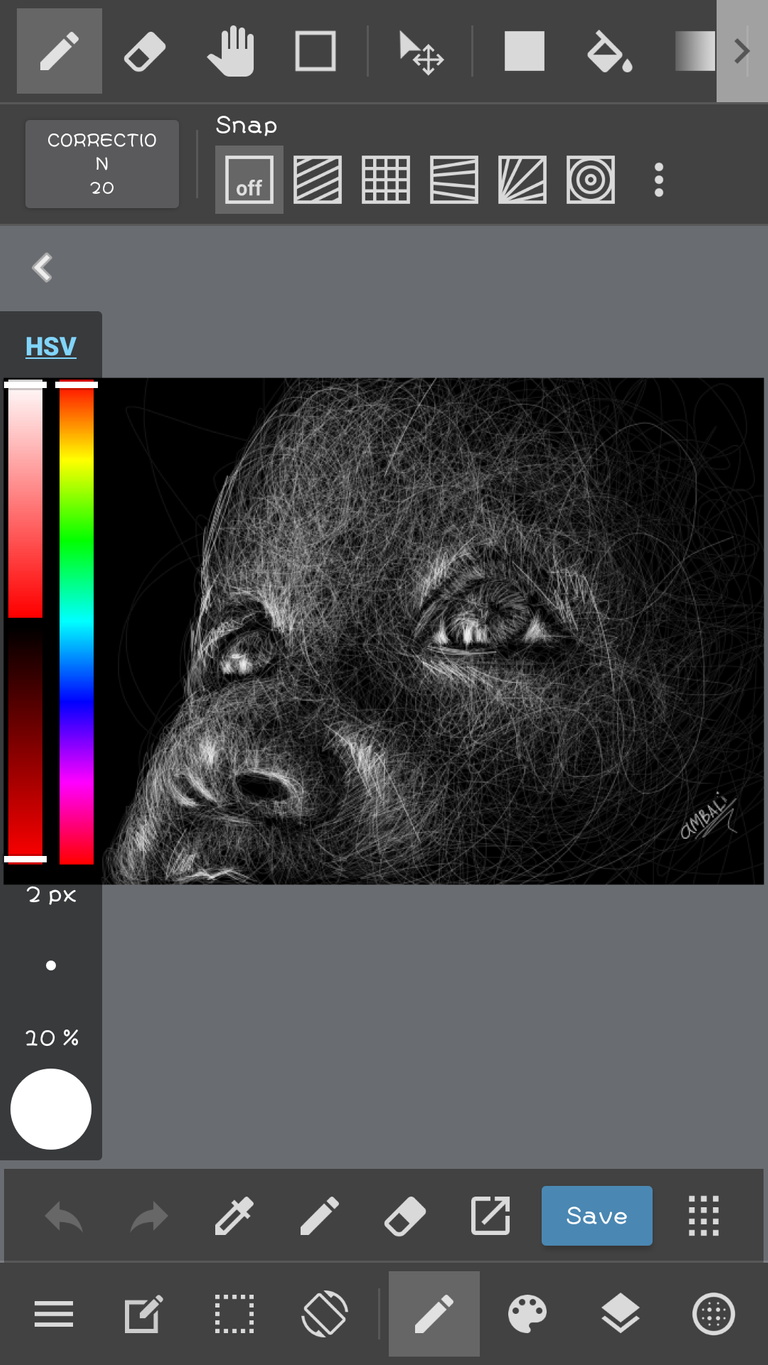Pick the pencil in shortcut bar
768x1365 pixels.
pos(319,1216)
